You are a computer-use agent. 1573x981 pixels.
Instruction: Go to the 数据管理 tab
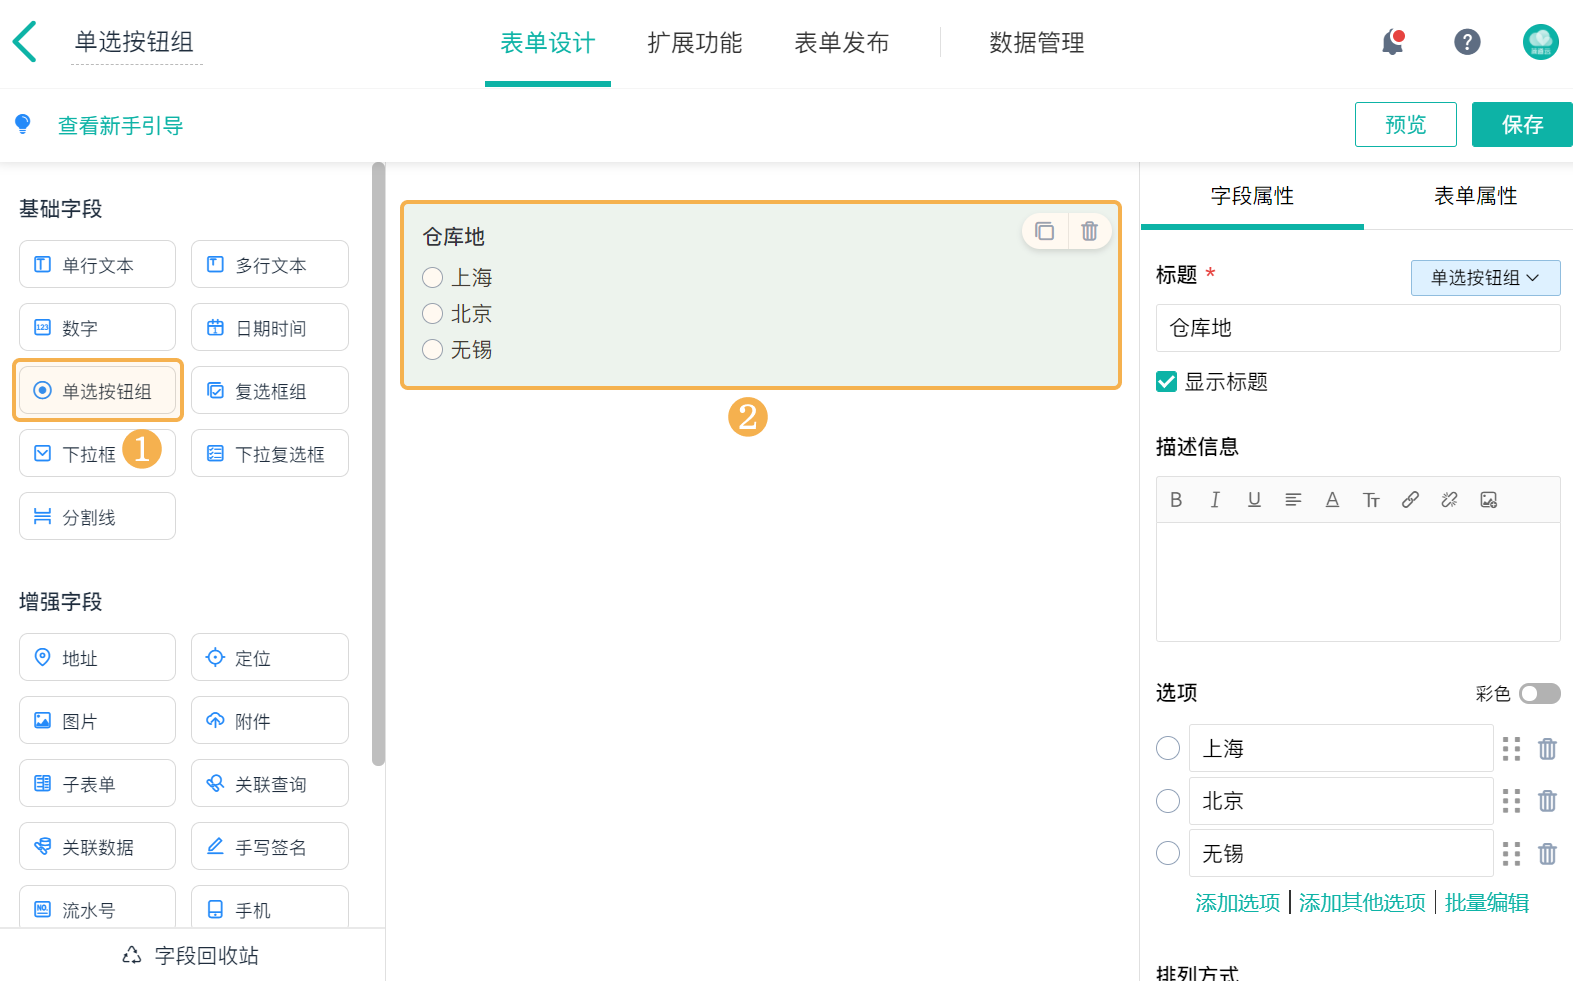click(x=1036, y=43)
